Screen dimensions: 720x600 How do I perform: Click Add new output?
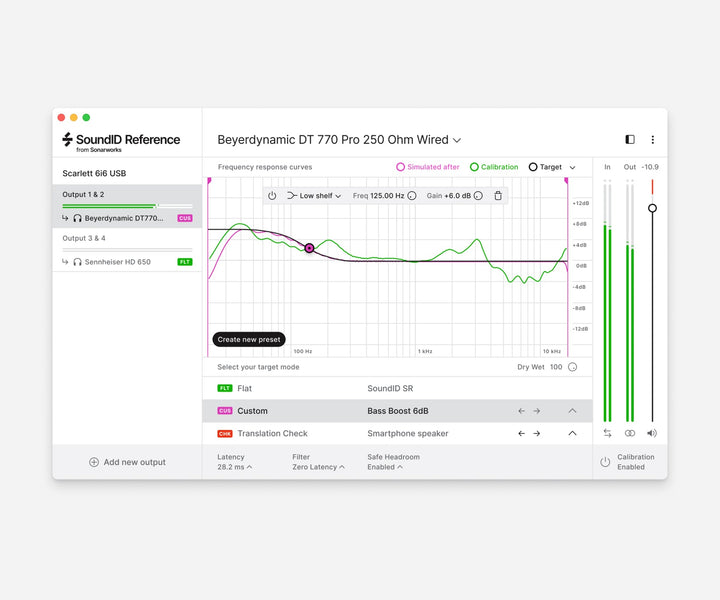127,462
